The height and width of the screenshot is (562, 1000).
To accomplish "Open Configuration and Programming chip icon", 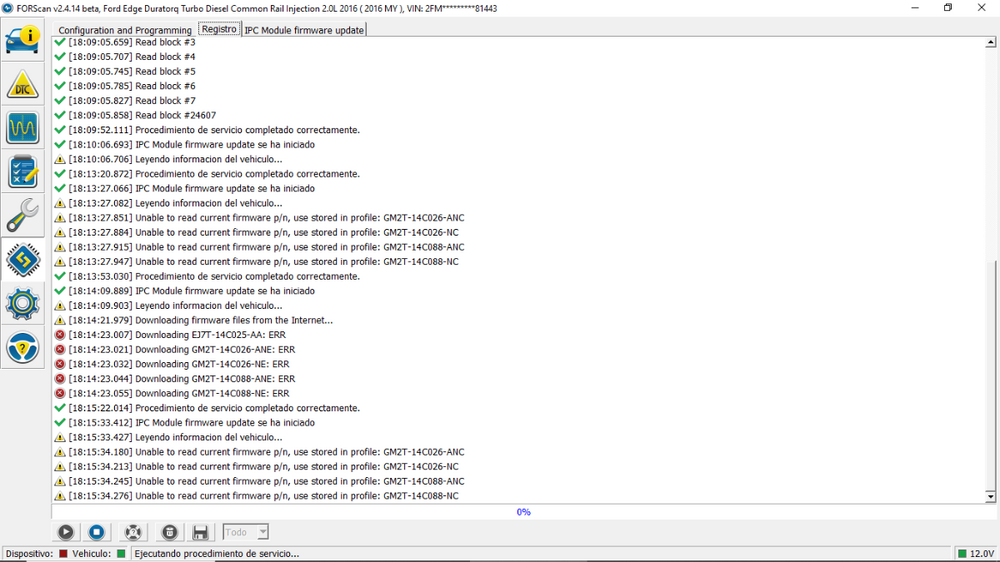I will tap(23, 260).
